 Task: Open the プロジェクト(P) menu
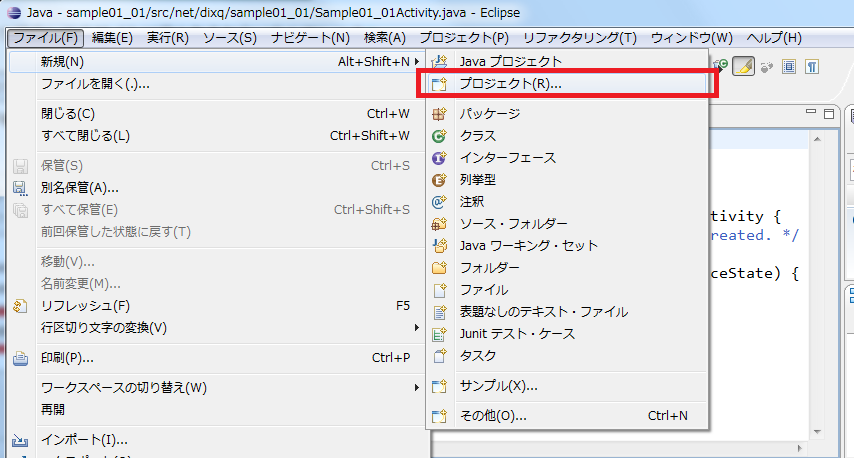(464, 38)
